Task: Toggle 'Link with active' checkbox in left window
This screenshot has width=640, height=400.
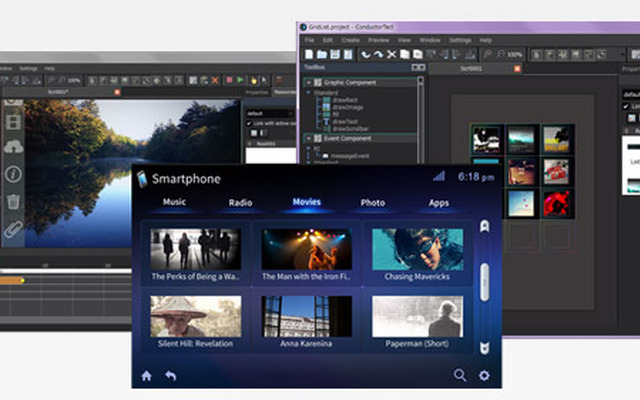Action: (x=249, y=123)
